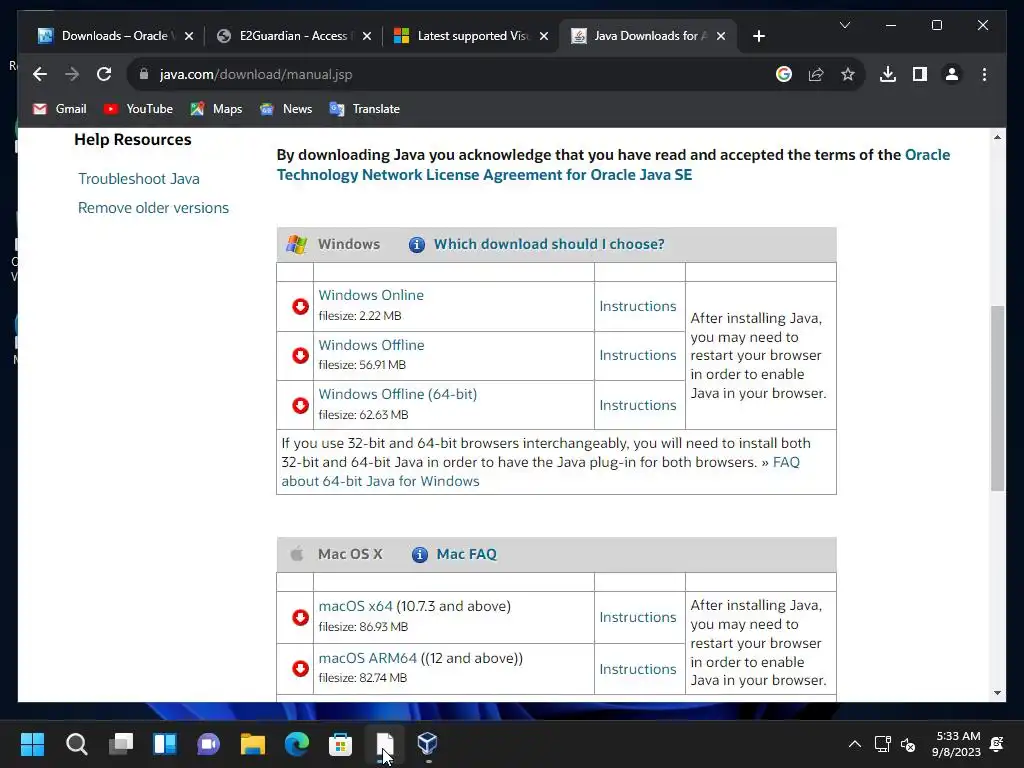This screenshot has height=768, width=1024.
Task: Launch File Explorer from the taskbar
Action: point(253,744)
